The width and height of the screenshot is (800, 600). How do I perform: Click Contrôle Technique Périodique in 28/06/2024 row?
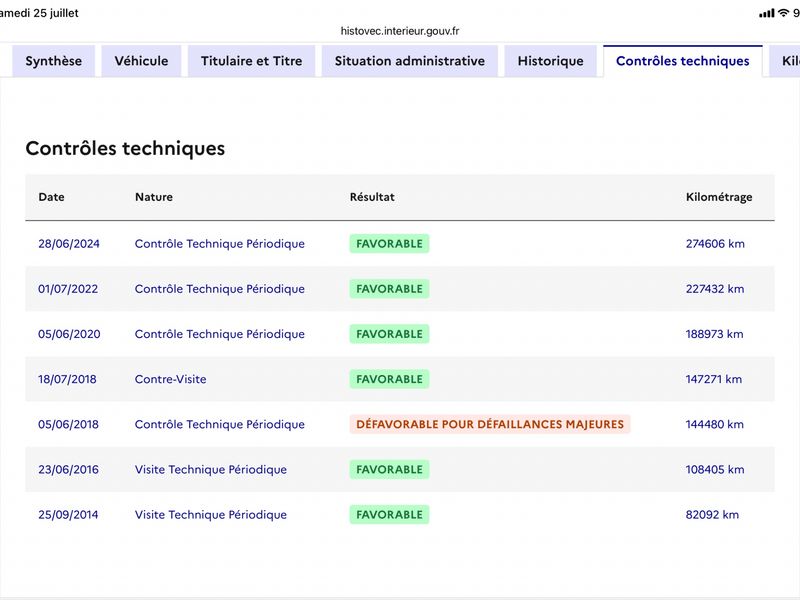point(220,244)
